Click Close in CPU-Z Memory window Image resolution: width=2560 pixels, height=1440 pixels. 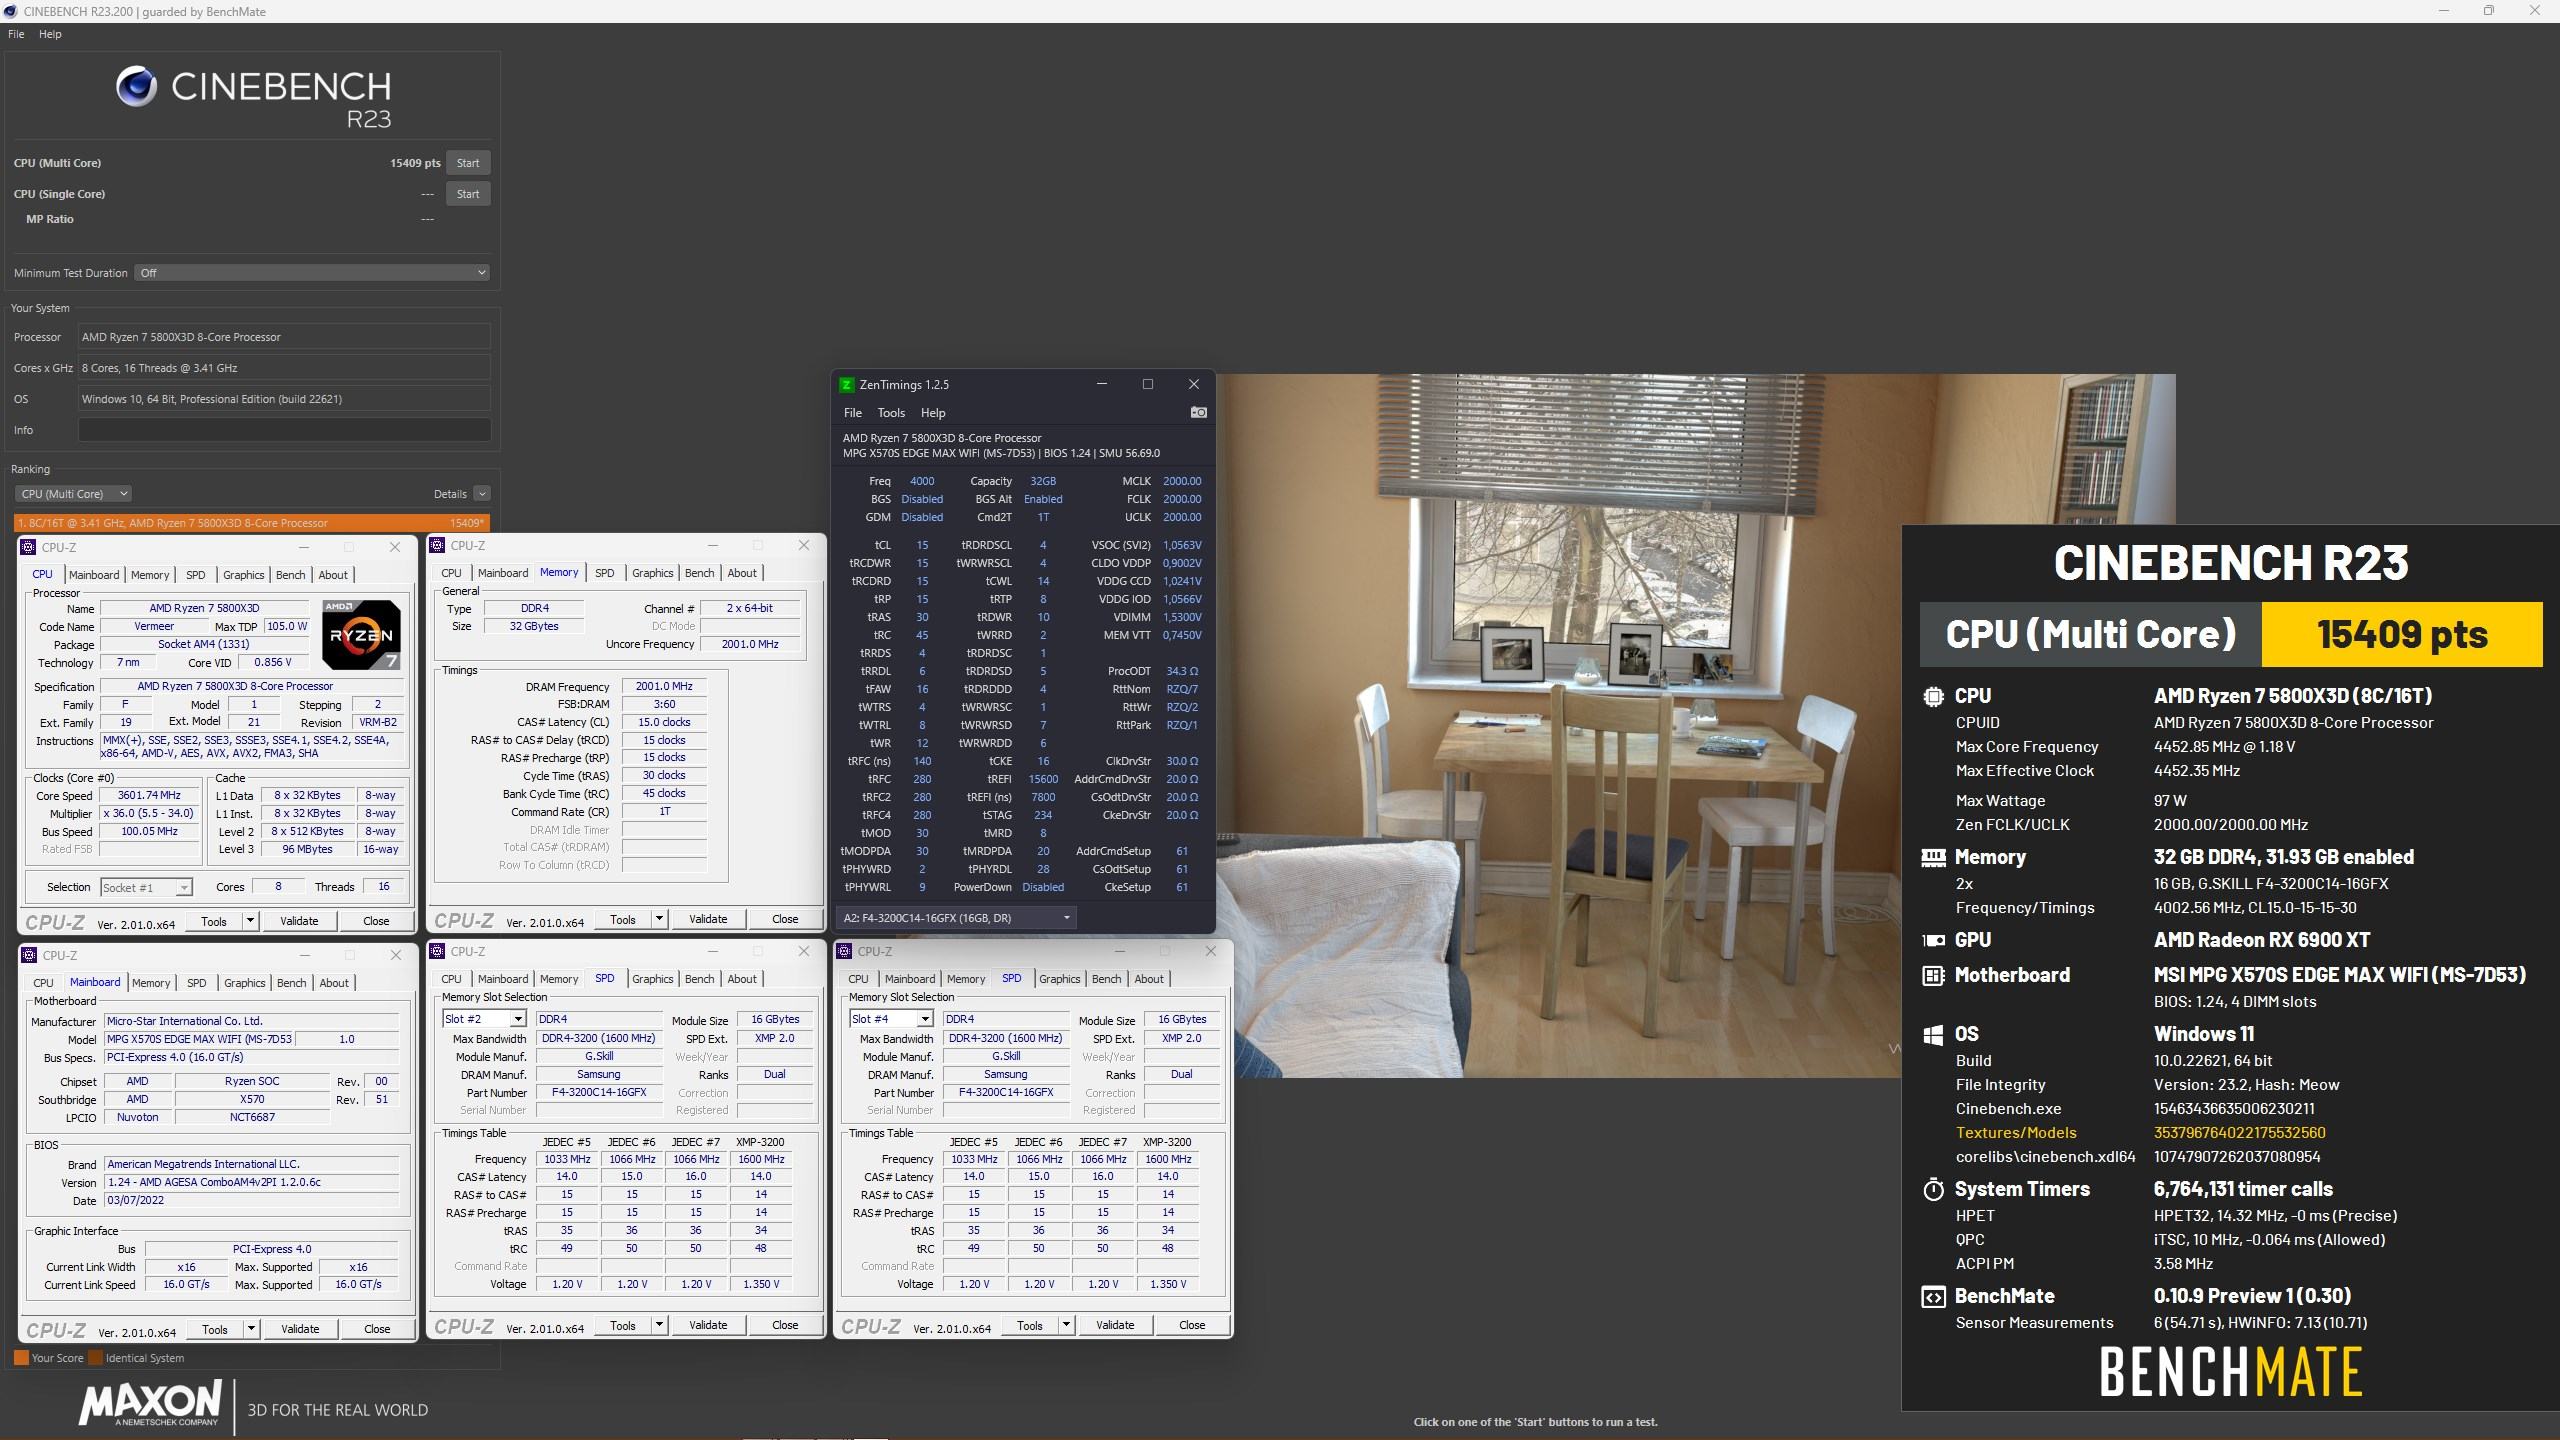(x=785, y=919)
